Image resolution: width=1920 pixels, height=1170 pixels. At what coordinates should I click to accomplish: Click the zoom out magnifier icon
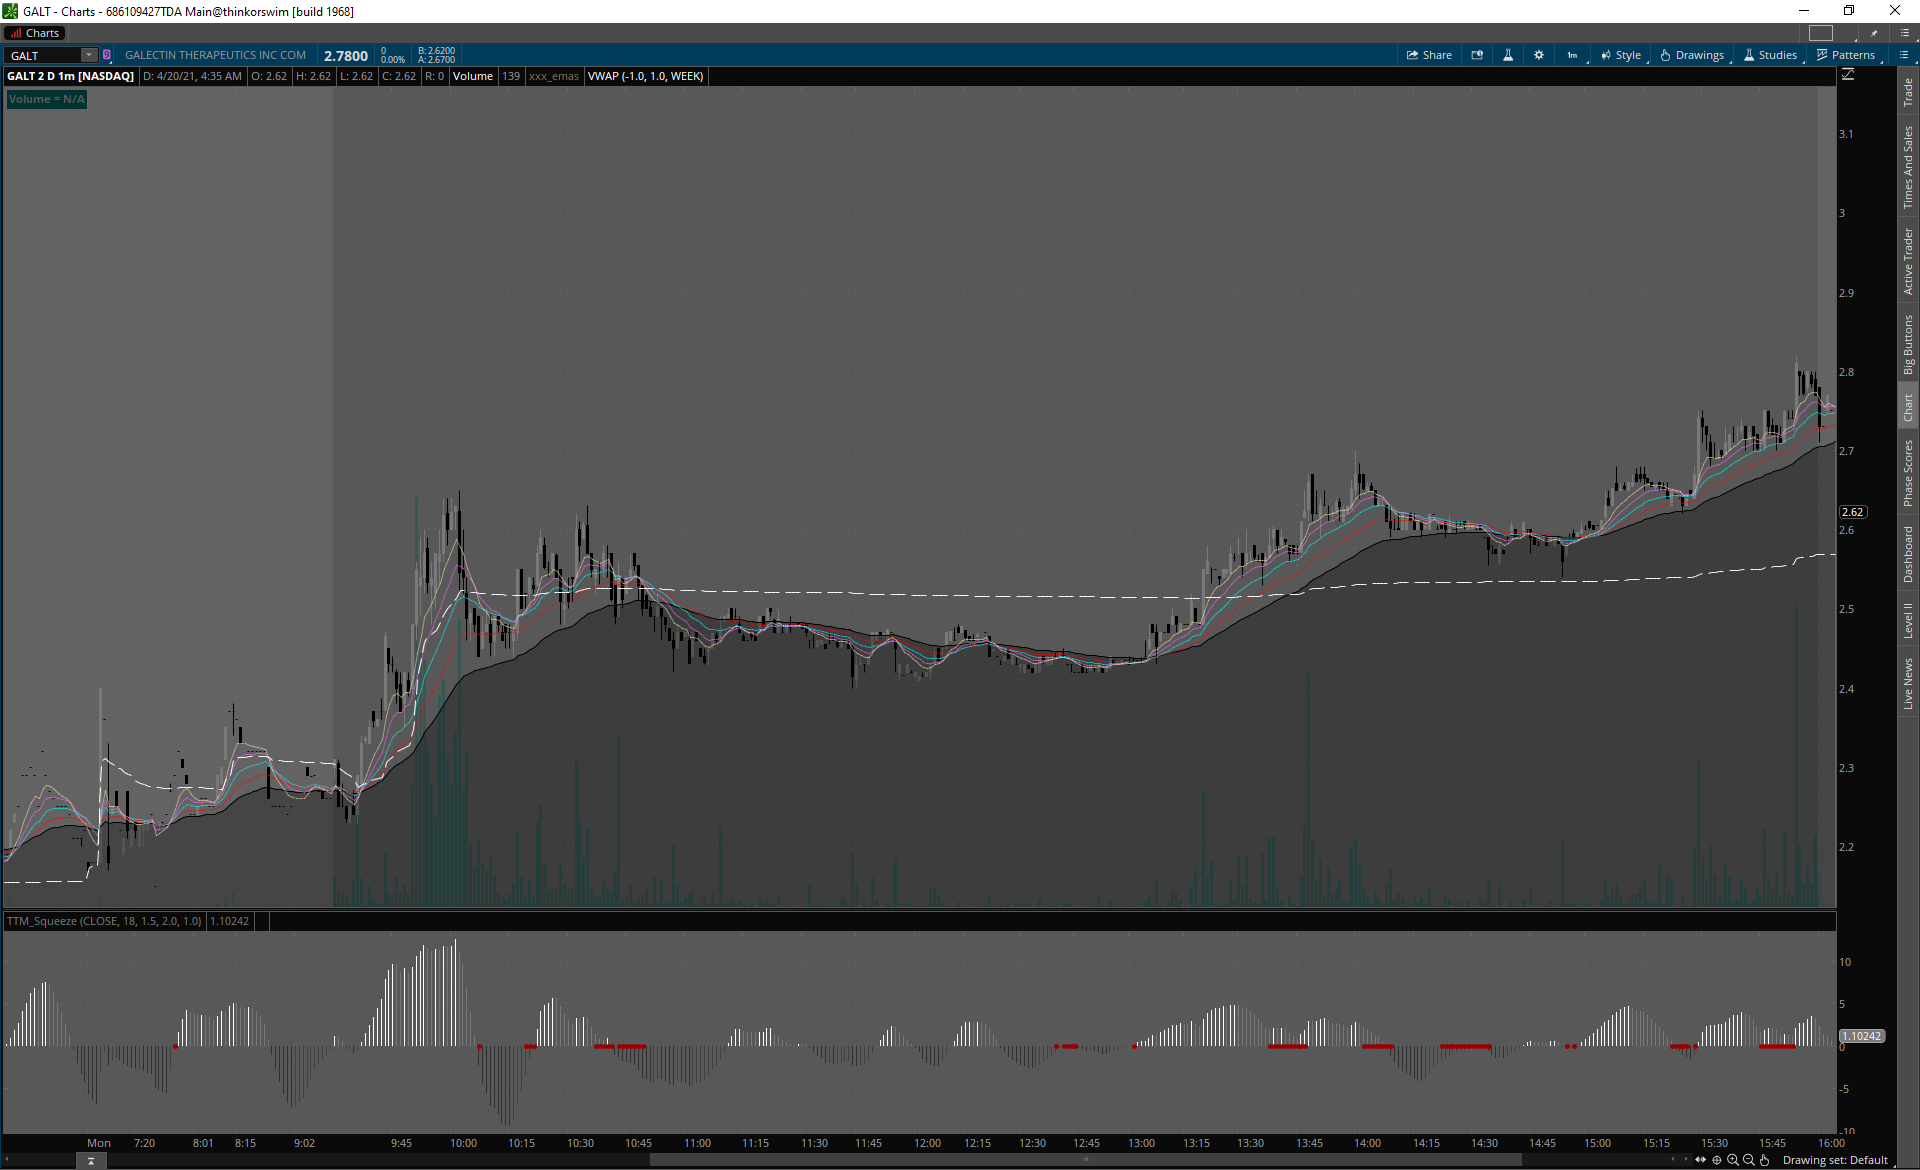click(x=1749, y=1160)
